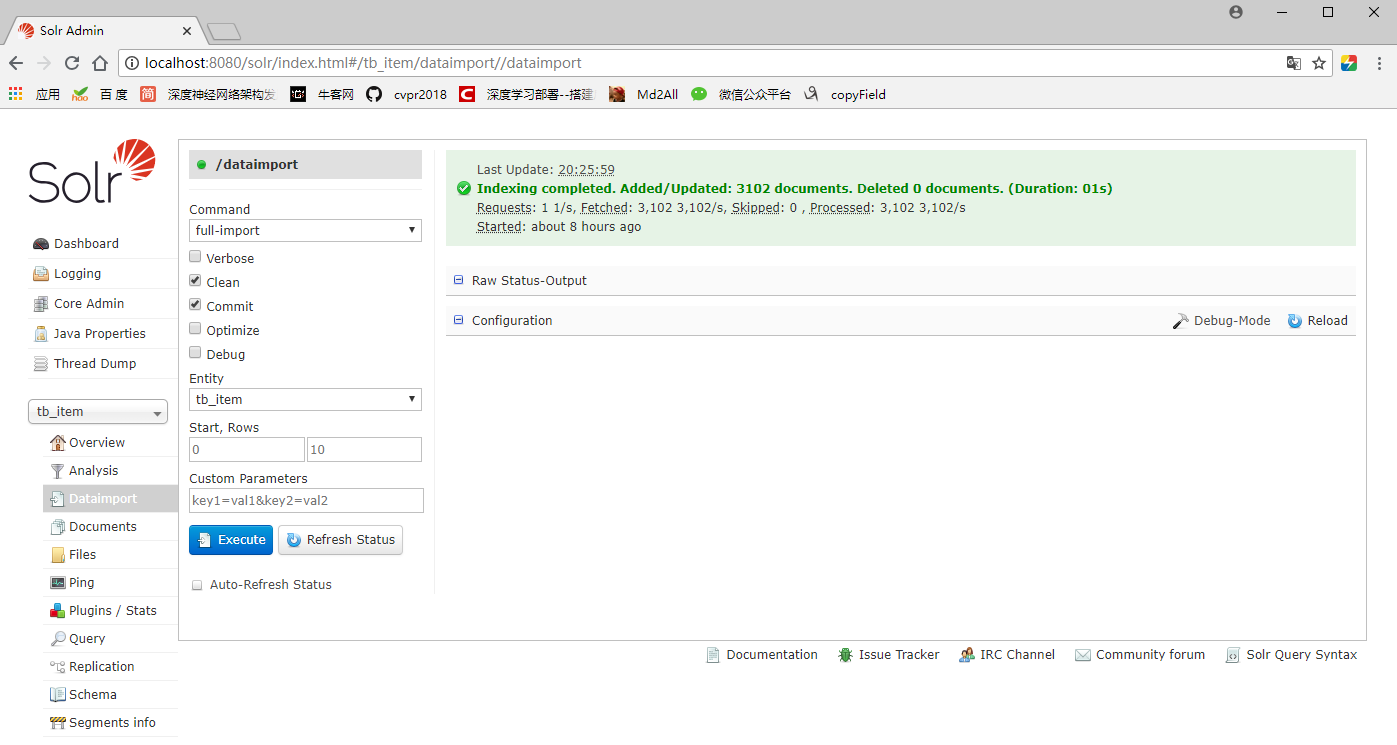
Task: Click the Core Admin server icon
Action: pos(41,304)
